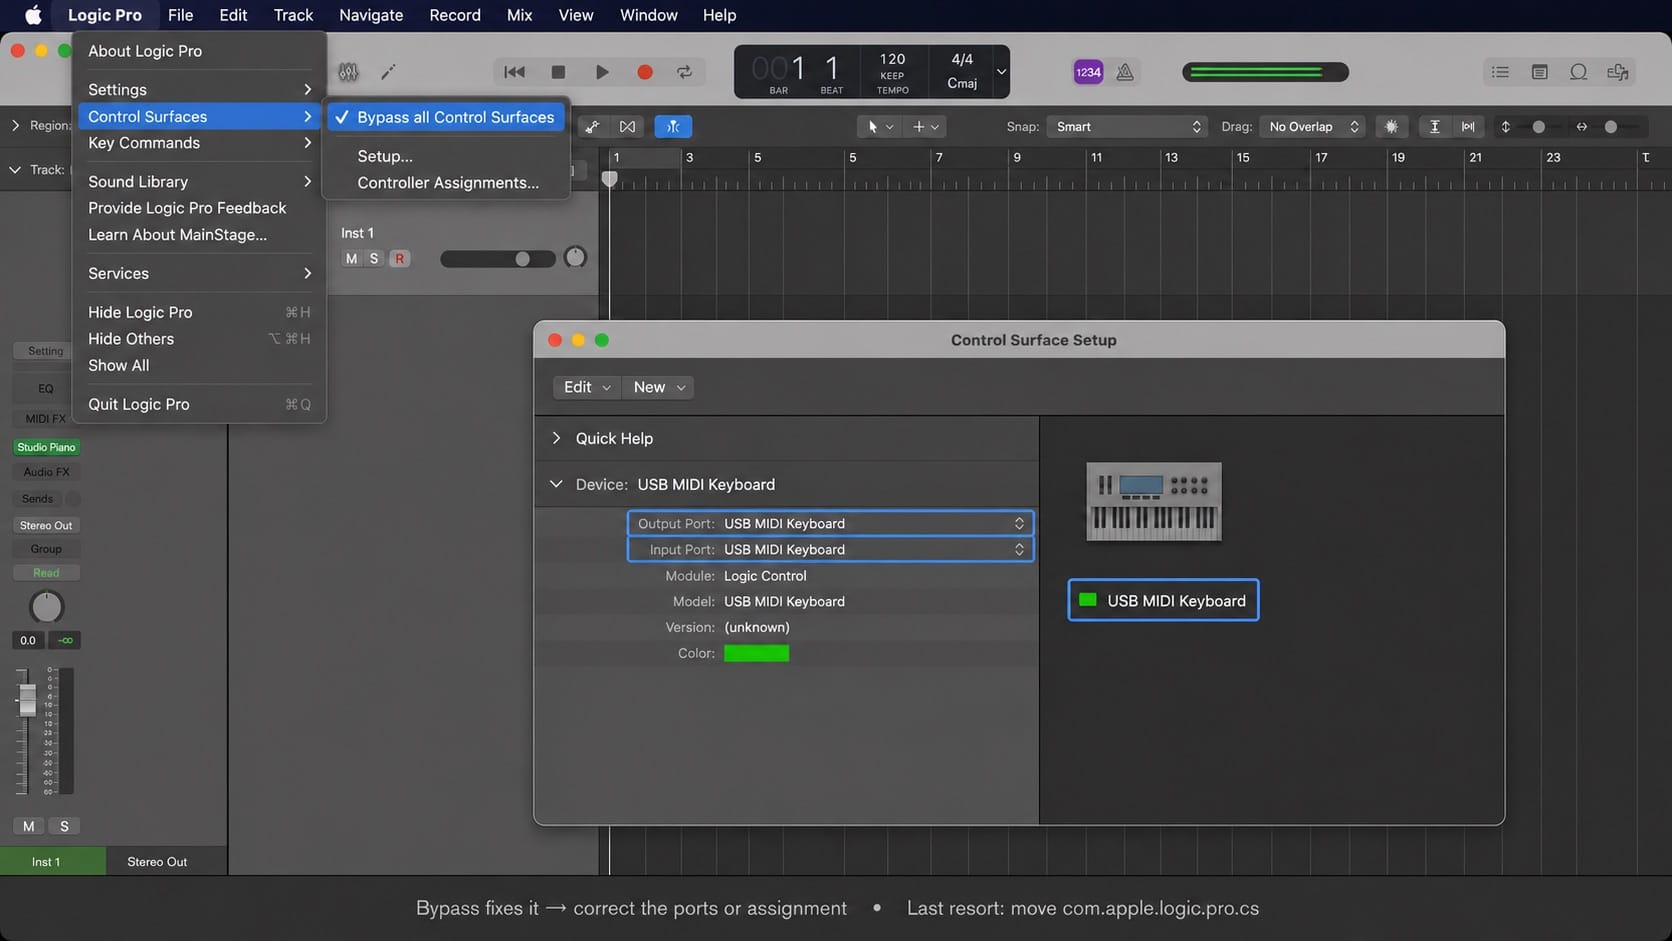
Task: Click Go to Beginning transport button
Action: [x=514, y=72]
